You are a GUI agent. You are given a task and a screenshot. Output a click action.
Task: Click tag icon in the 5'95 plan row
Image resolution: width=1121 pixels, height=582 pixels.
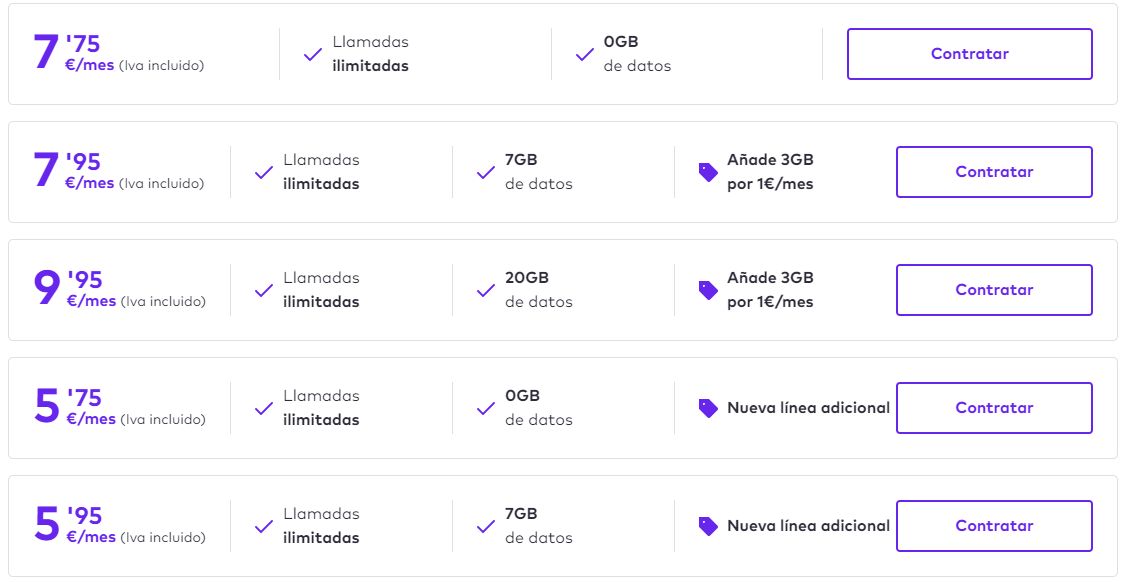click(x=708, y=526)
